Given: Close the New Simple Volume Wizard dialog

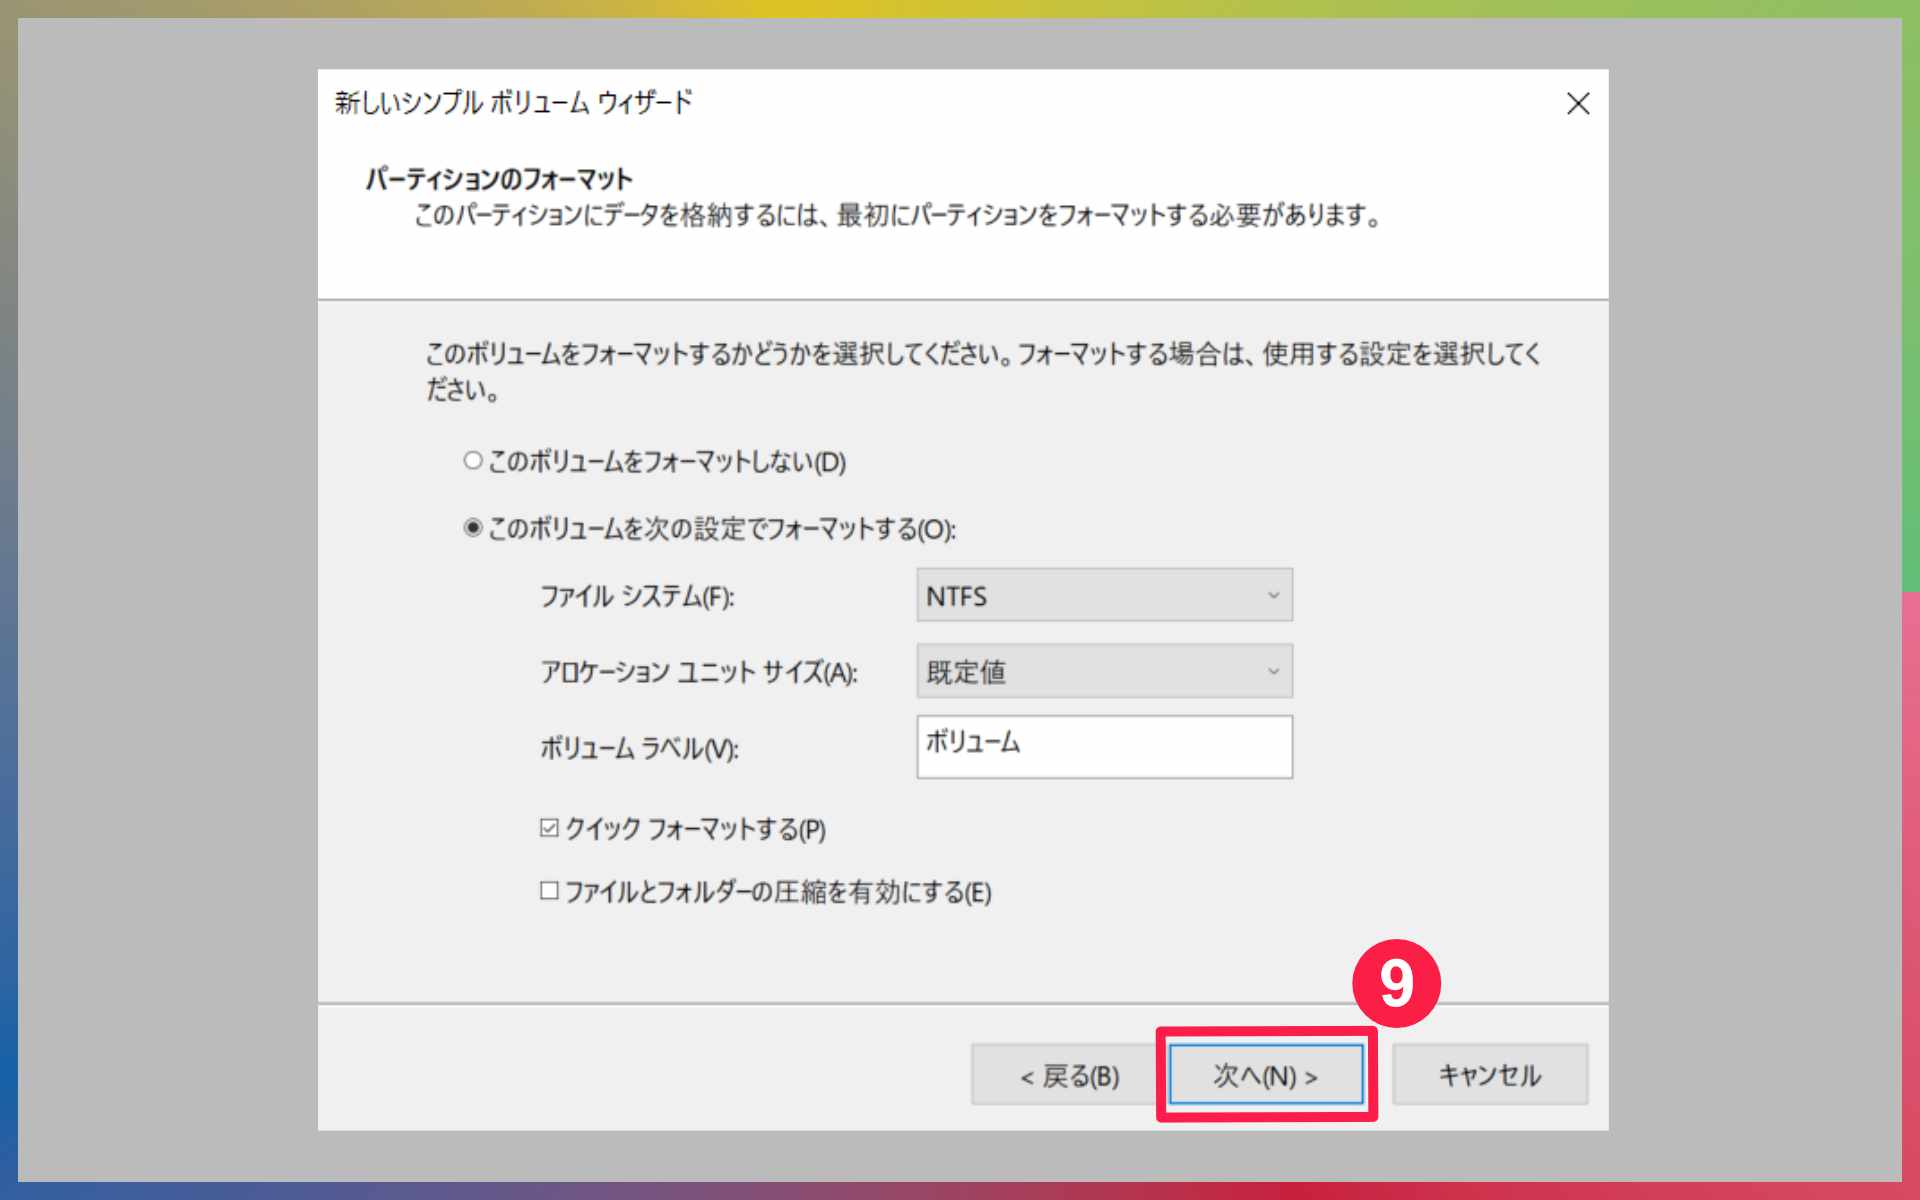Looking at the screenshot, I should [1577, 104].
